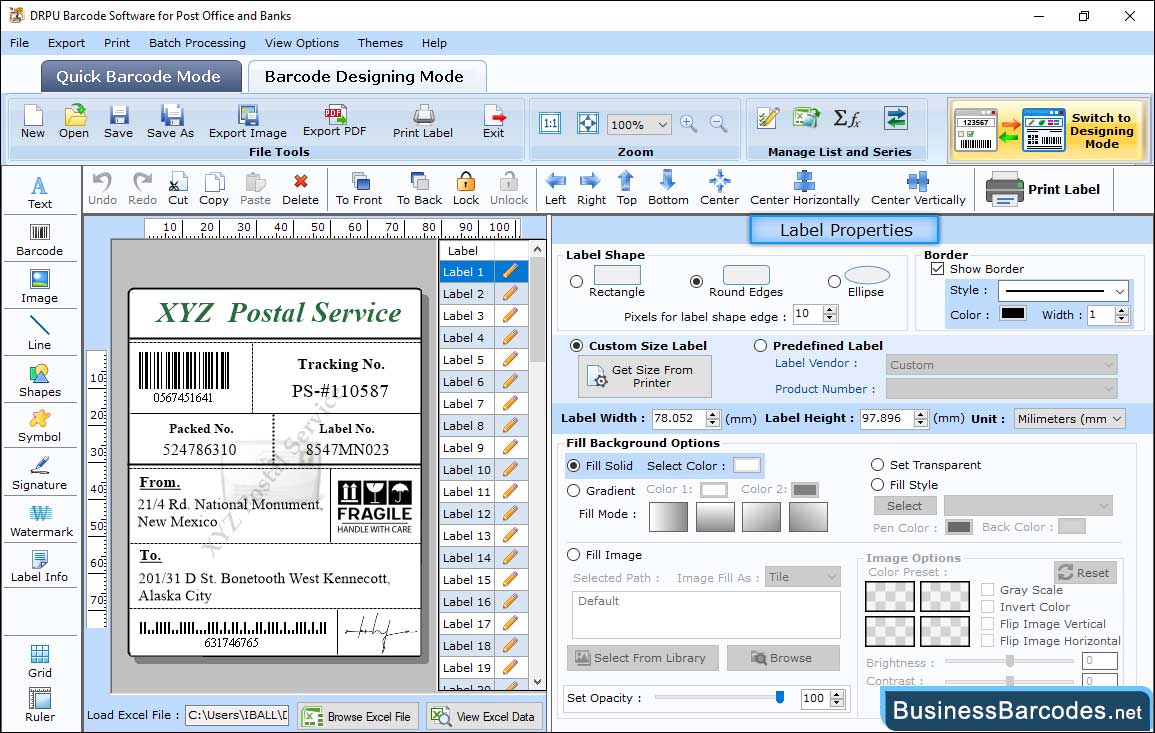Set zoom to 1:1 actual size
Image resolution: width=1155 pixels, height=733 pixels.
pyautogui.click(x=550, y=123)
